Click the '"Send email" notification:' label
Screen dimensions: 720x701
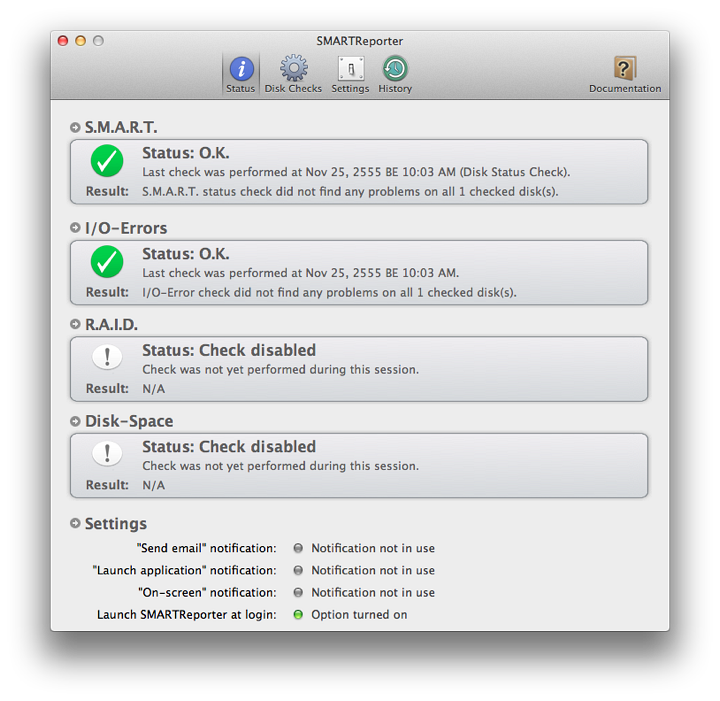click(207, 548)
